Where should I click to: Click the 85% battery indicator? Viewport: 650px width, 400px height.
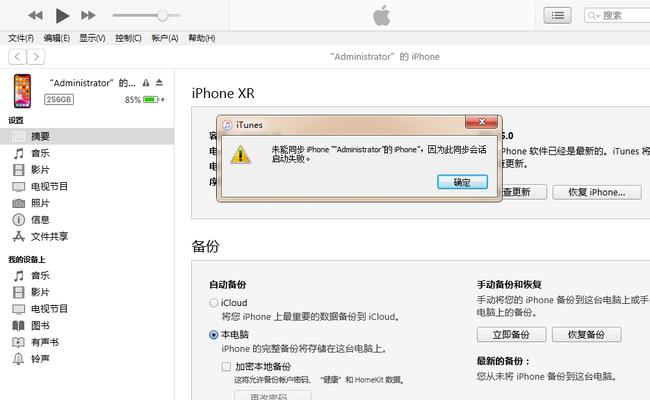click(145, 99)
